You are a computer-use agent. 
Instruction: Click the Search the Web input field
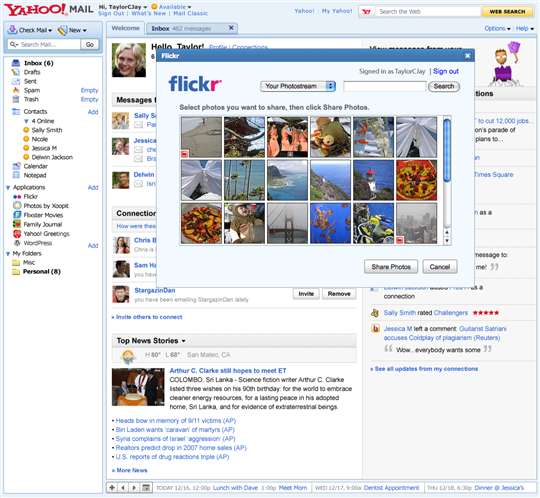[x=428, y=11]
